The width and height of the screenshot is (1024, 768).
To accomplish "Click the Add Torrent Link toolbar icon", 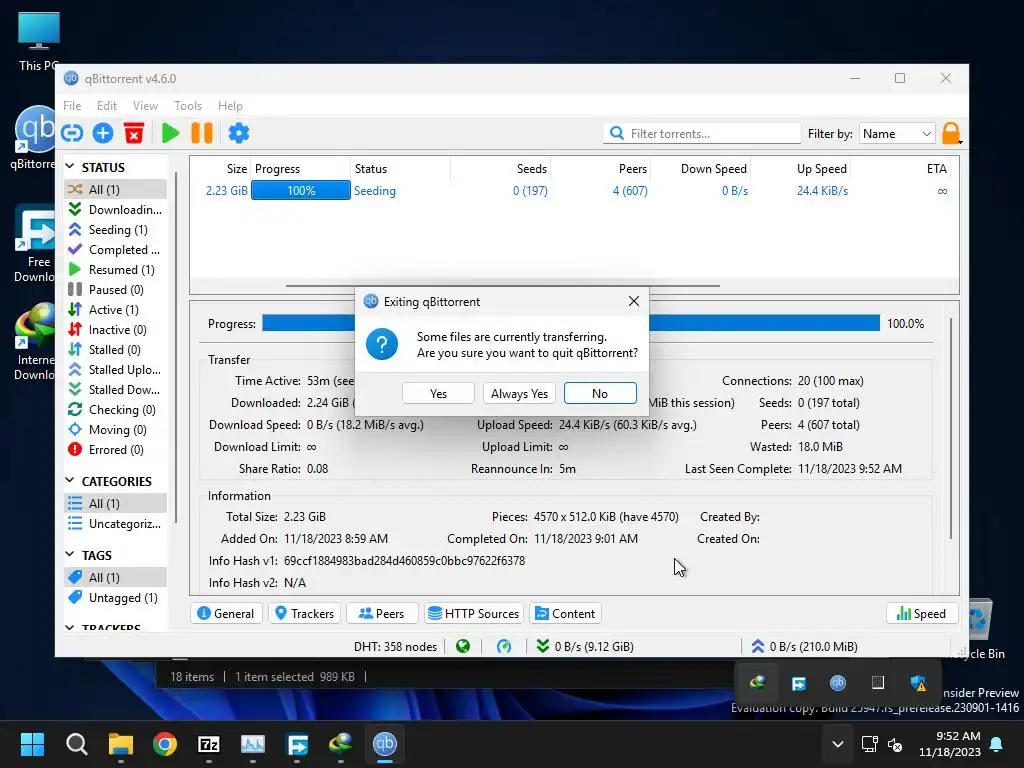I will pyautogui.click(x=72, y=133).
